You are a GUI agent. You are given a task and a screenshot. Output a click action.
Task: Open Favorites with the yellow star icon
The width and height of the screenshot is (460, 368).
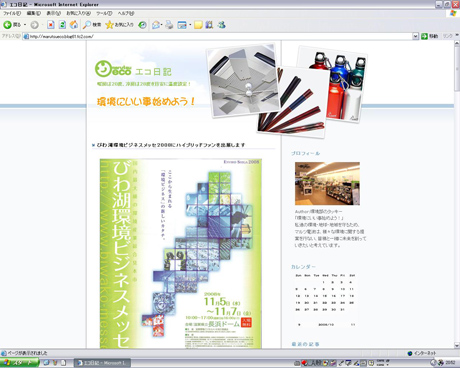click(119, 25)
